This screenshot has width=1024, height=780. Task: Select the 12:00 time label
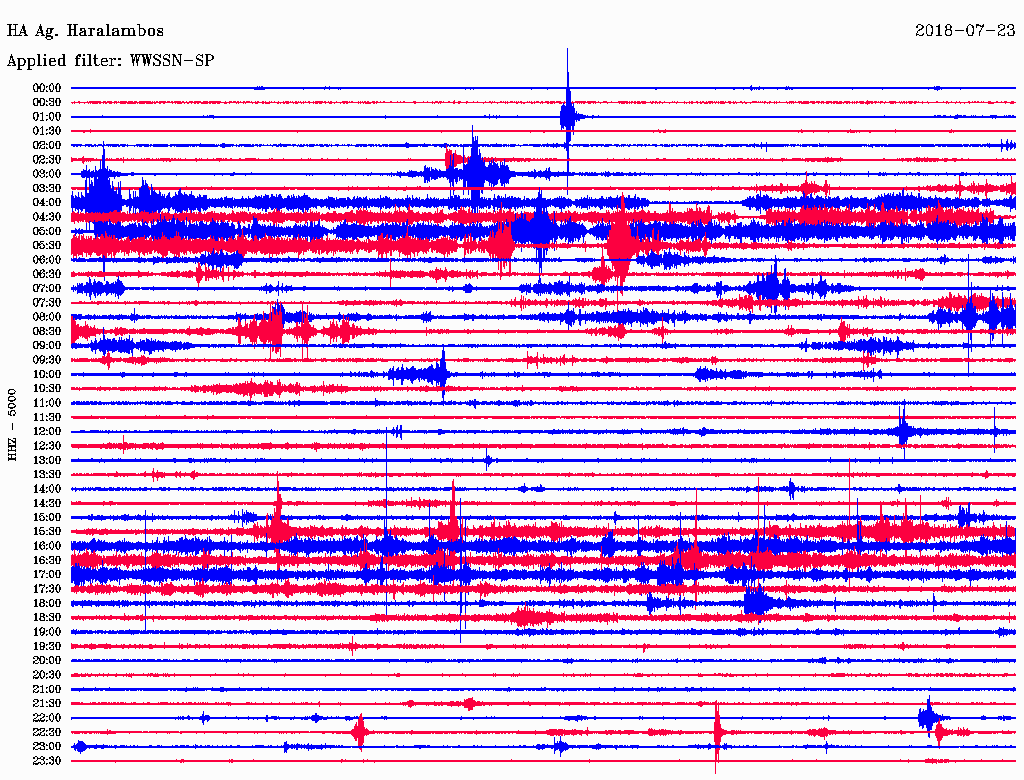coord(47,432)
